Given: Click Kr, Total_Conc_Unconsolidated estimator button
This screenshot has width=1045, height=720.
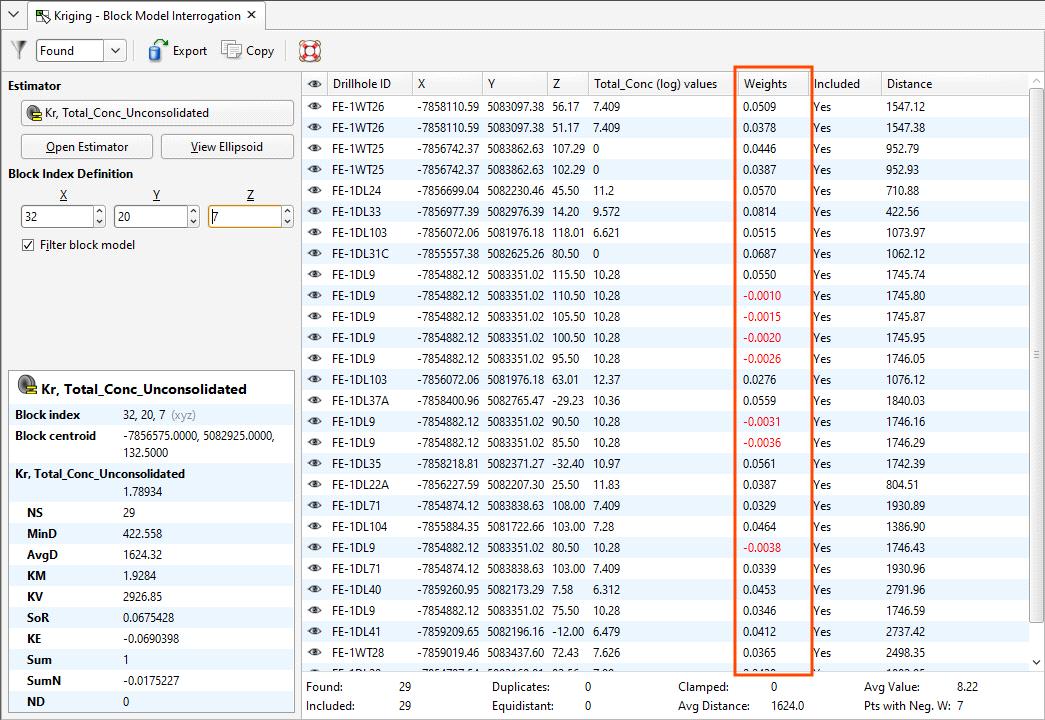Looking at the screenshot, I should point(157,113).
